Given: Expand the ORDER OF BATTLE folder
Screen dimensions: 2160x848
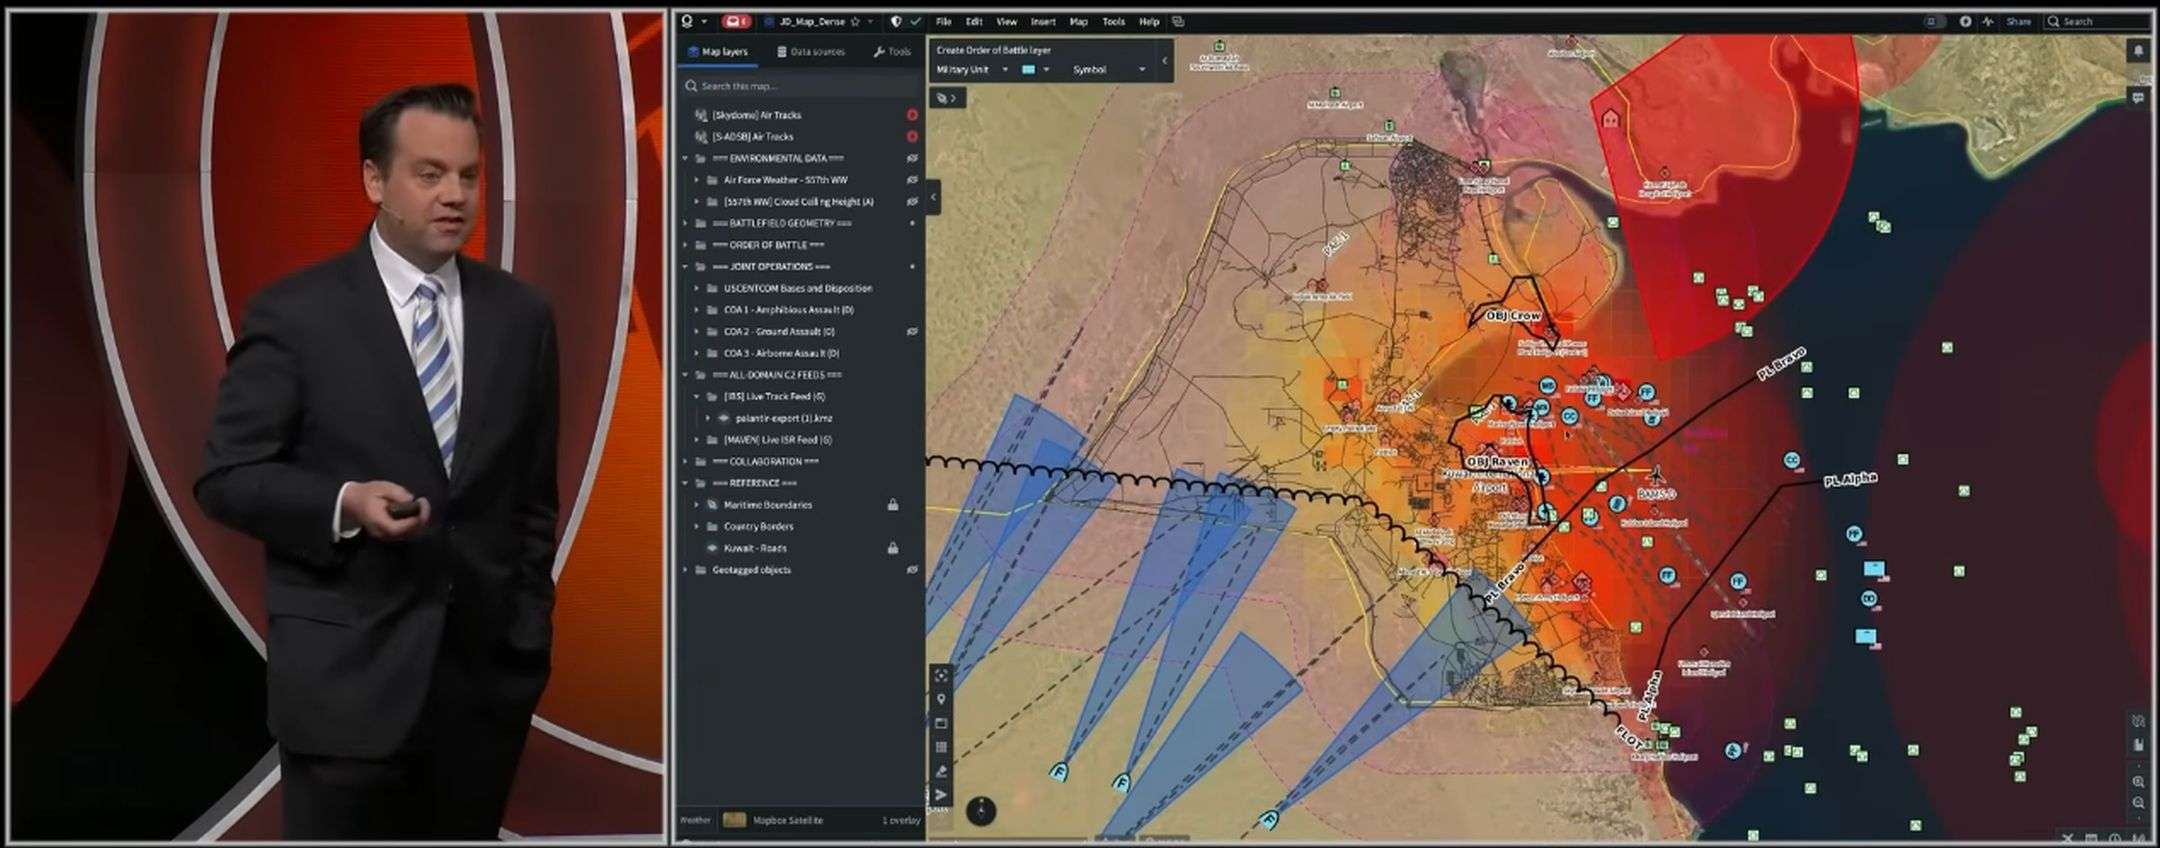Looking at the screenshot, I should pos(686,245).
